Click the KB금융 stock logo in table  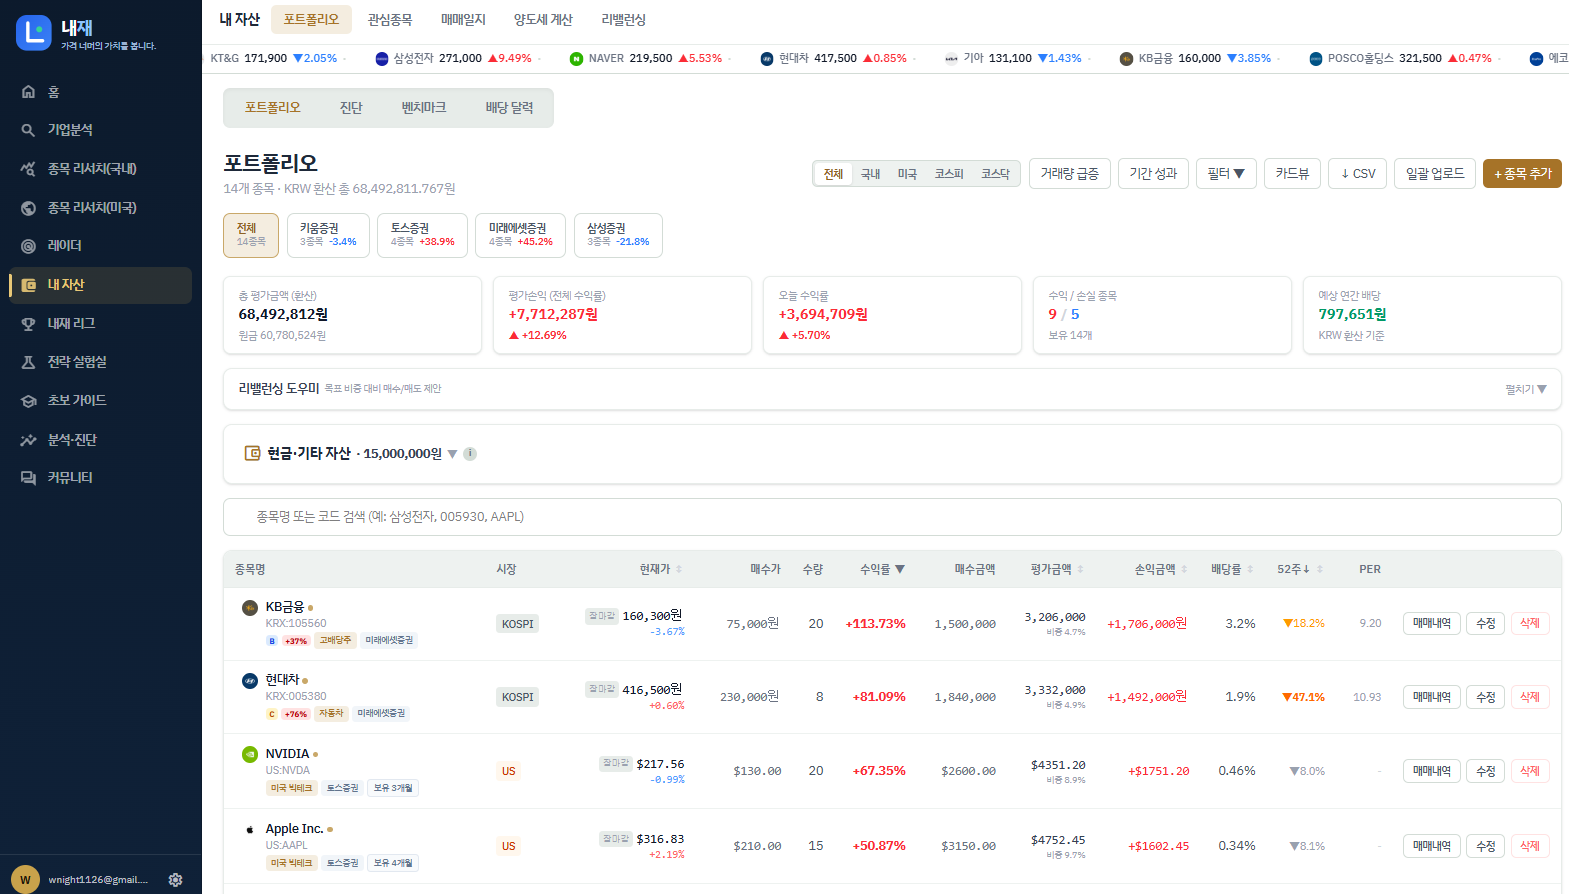pyautogui.click(x=250, y=607)
